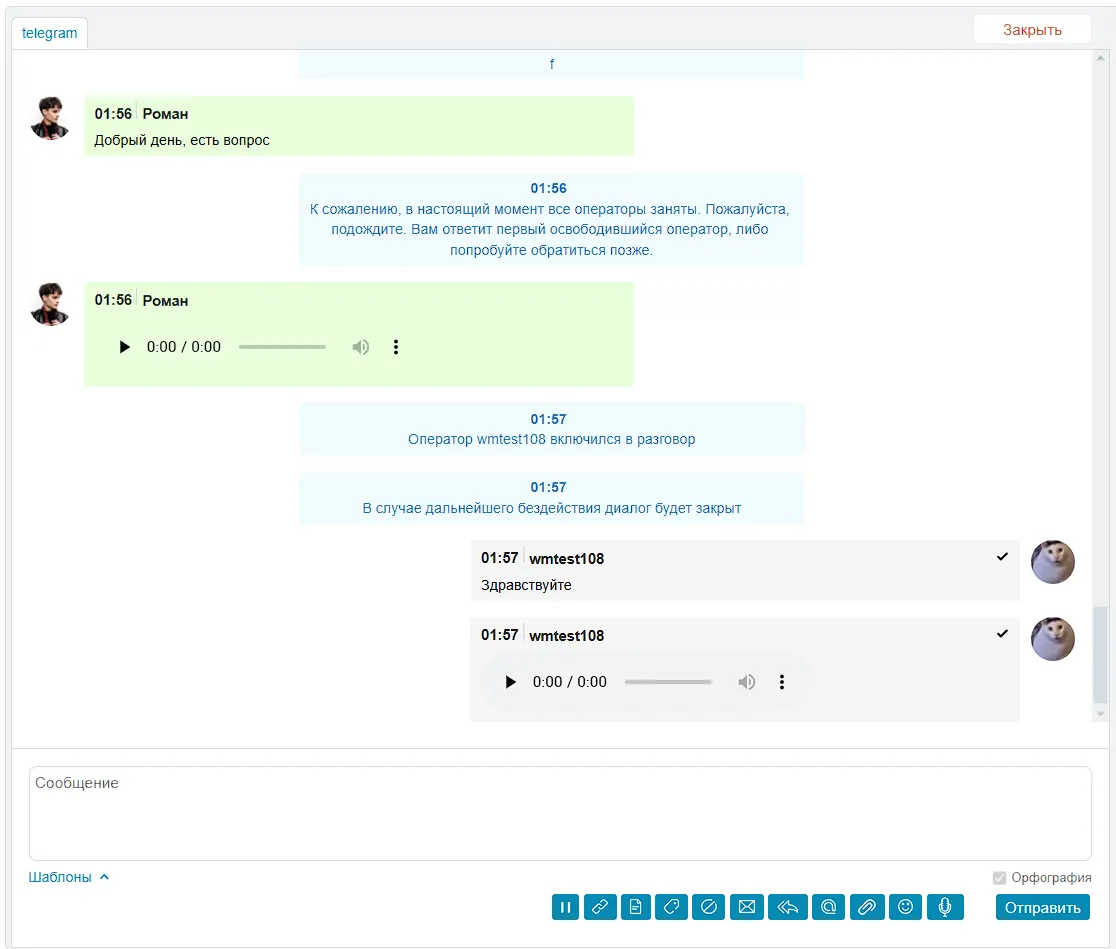
Task: Switch to the telegram tab
Action: 50,33
